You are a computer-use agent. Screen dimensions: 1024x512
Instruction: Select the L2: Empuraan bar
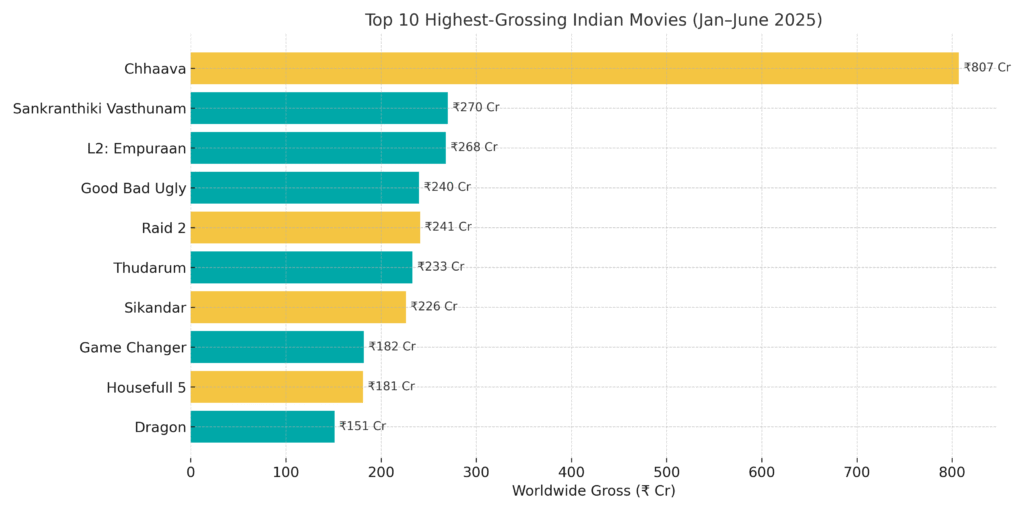(318, 148)
